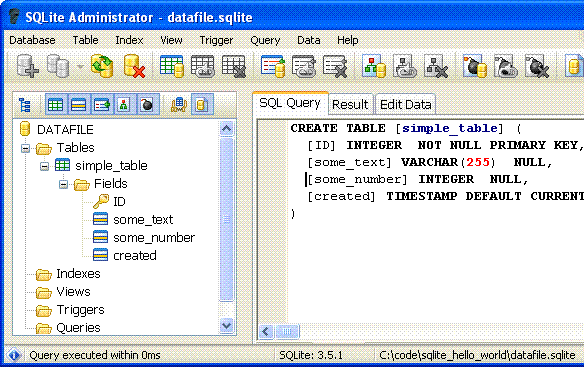
Task: Select the Indexes folder in tree
Action: 78,274
